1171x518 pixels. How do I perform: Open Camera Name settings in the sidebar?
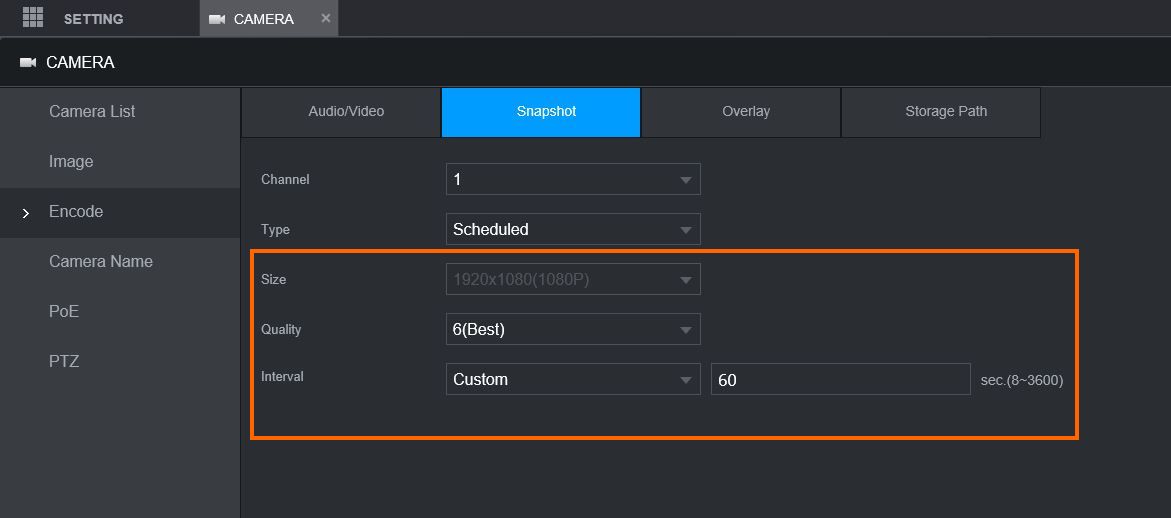(101, 262)
